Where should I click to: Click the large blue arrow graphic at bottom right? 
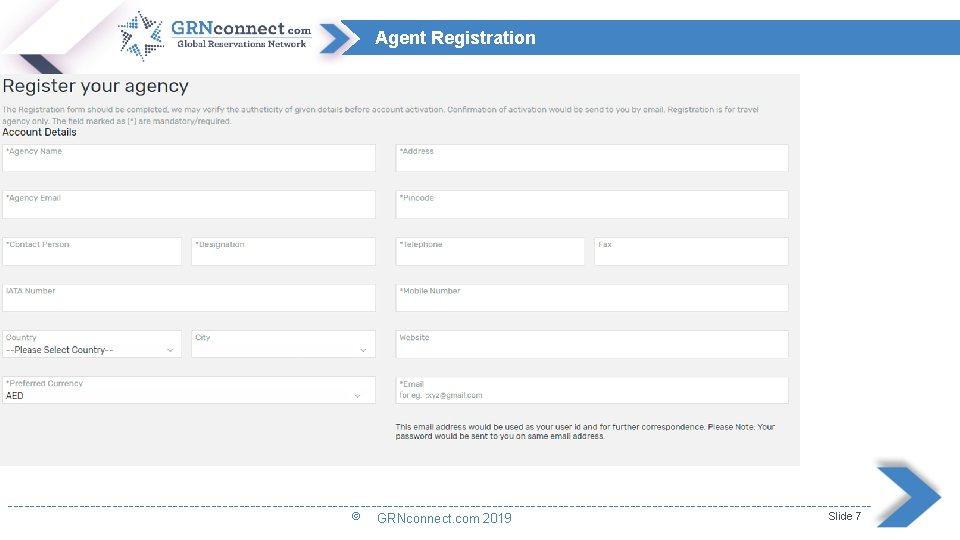908,493
